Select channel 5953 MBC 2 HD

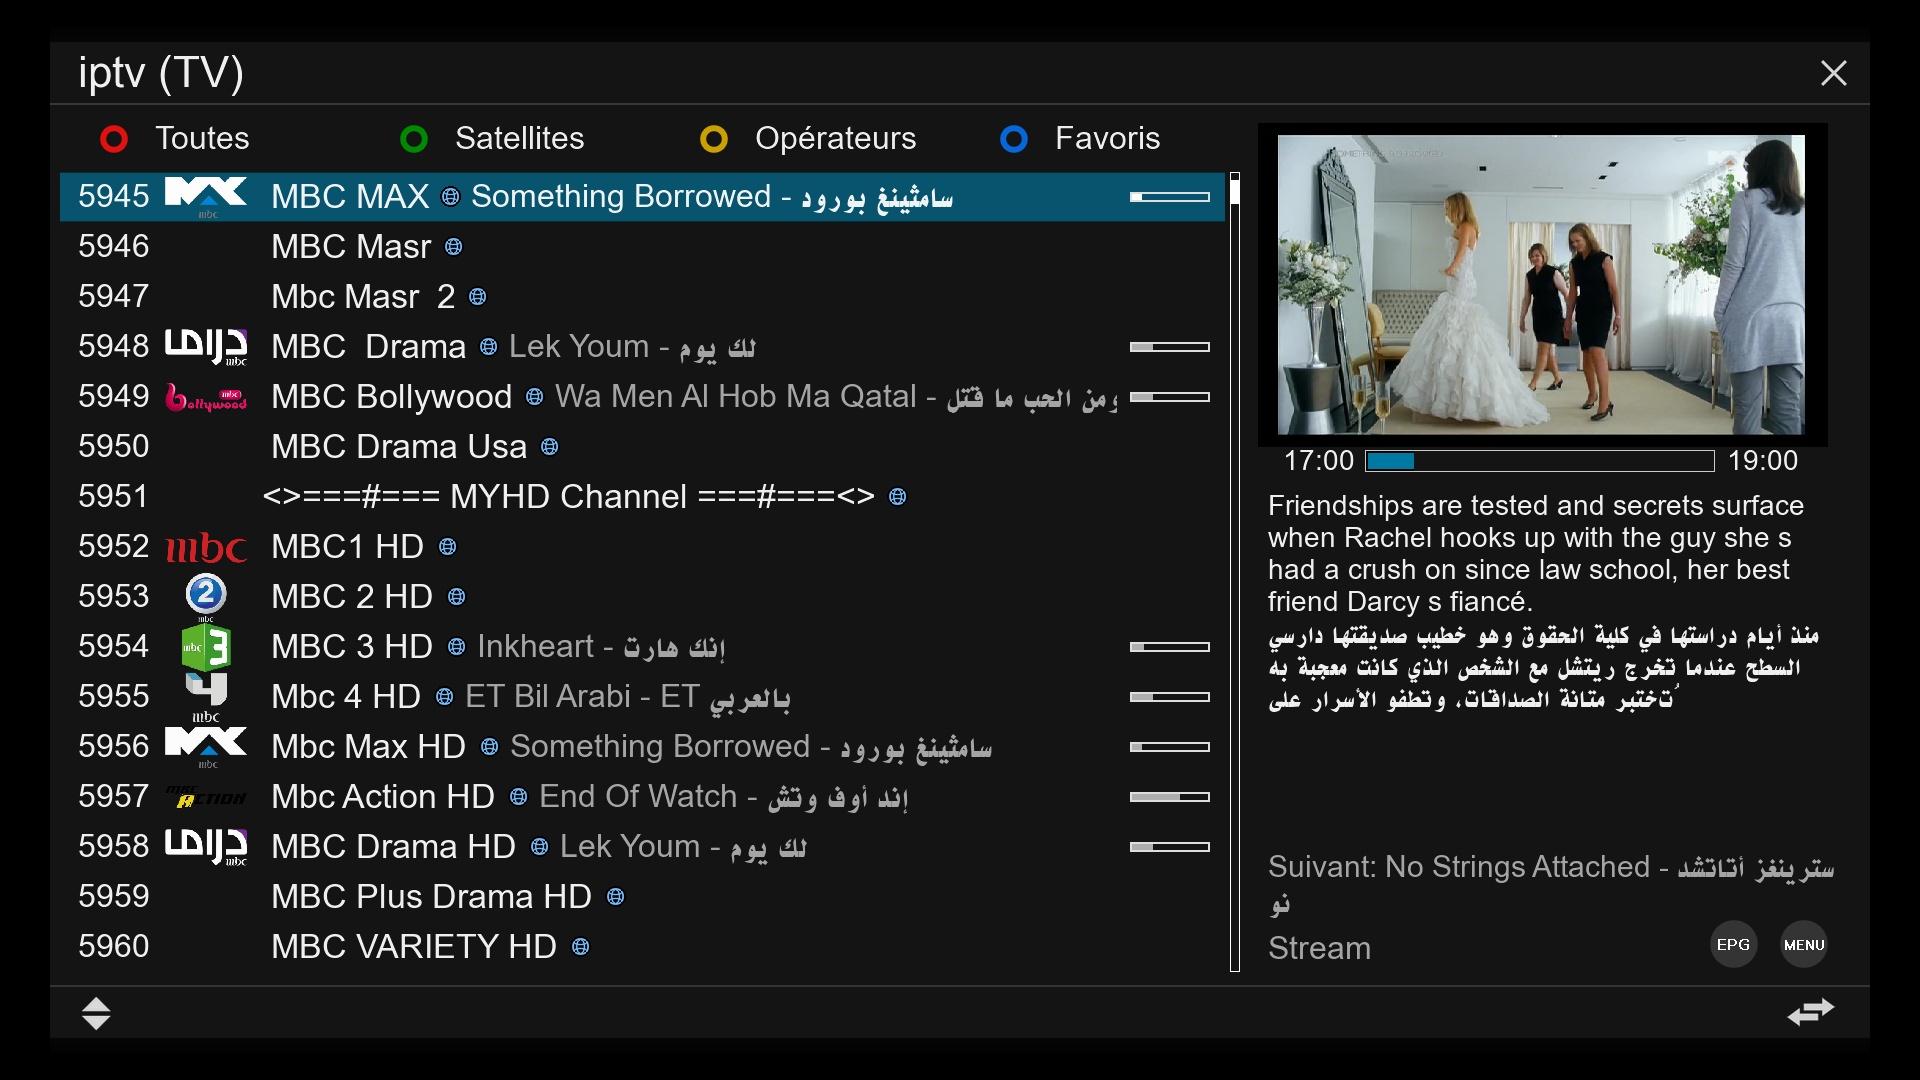(642, 596)
